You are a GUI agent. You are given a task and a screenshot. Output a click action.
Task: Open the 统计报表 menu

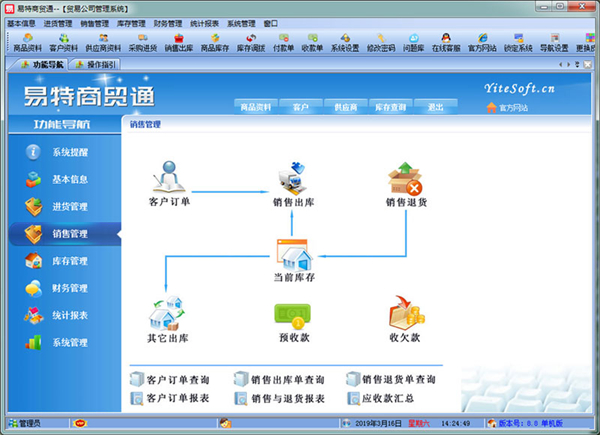(205, 24)
